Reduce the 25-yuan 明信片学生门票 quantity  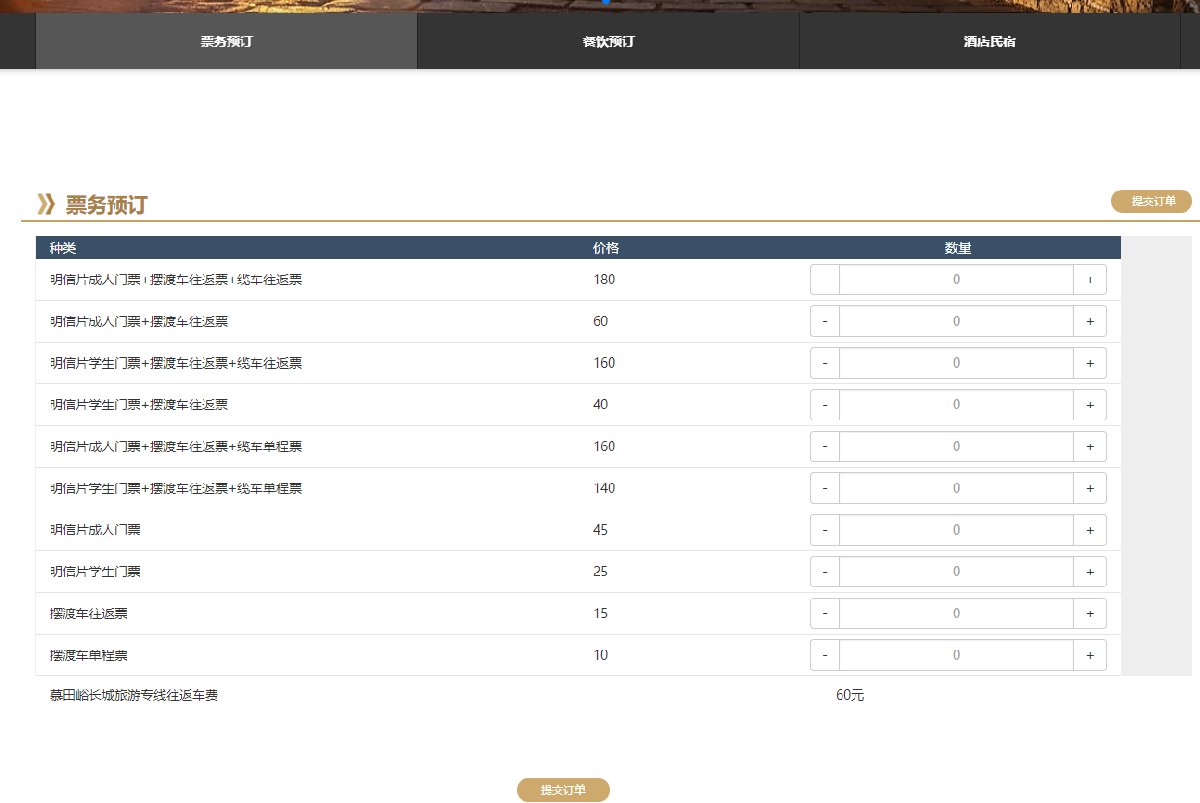click(825, 572)
